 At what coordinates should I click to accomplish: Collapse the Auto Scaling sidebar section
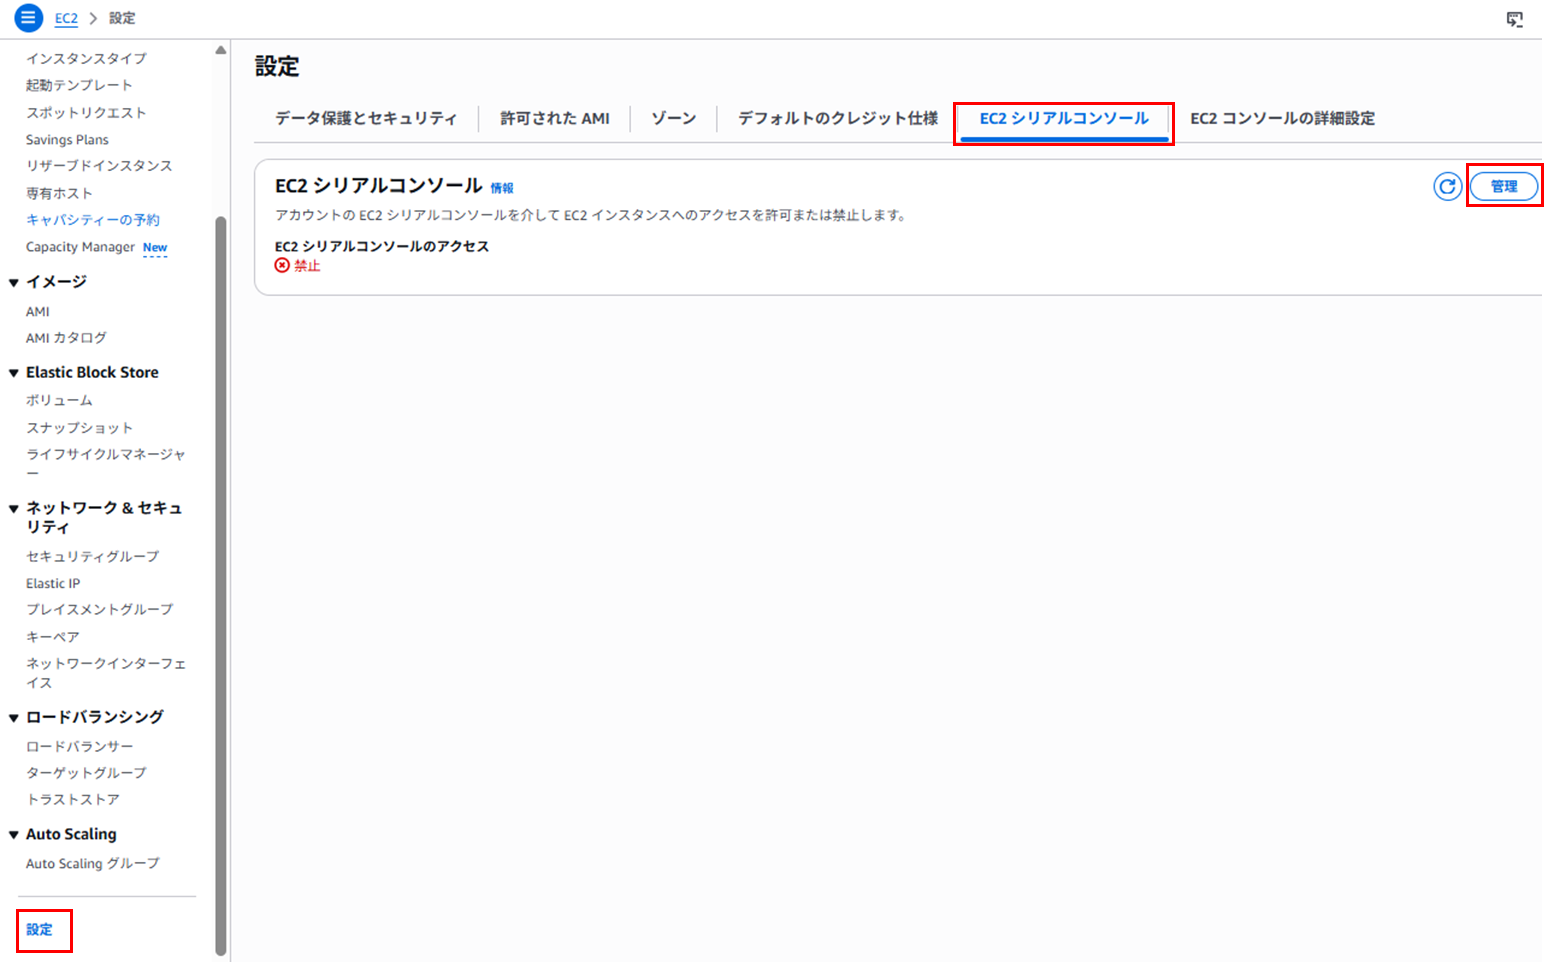click(x=14, y=835)
